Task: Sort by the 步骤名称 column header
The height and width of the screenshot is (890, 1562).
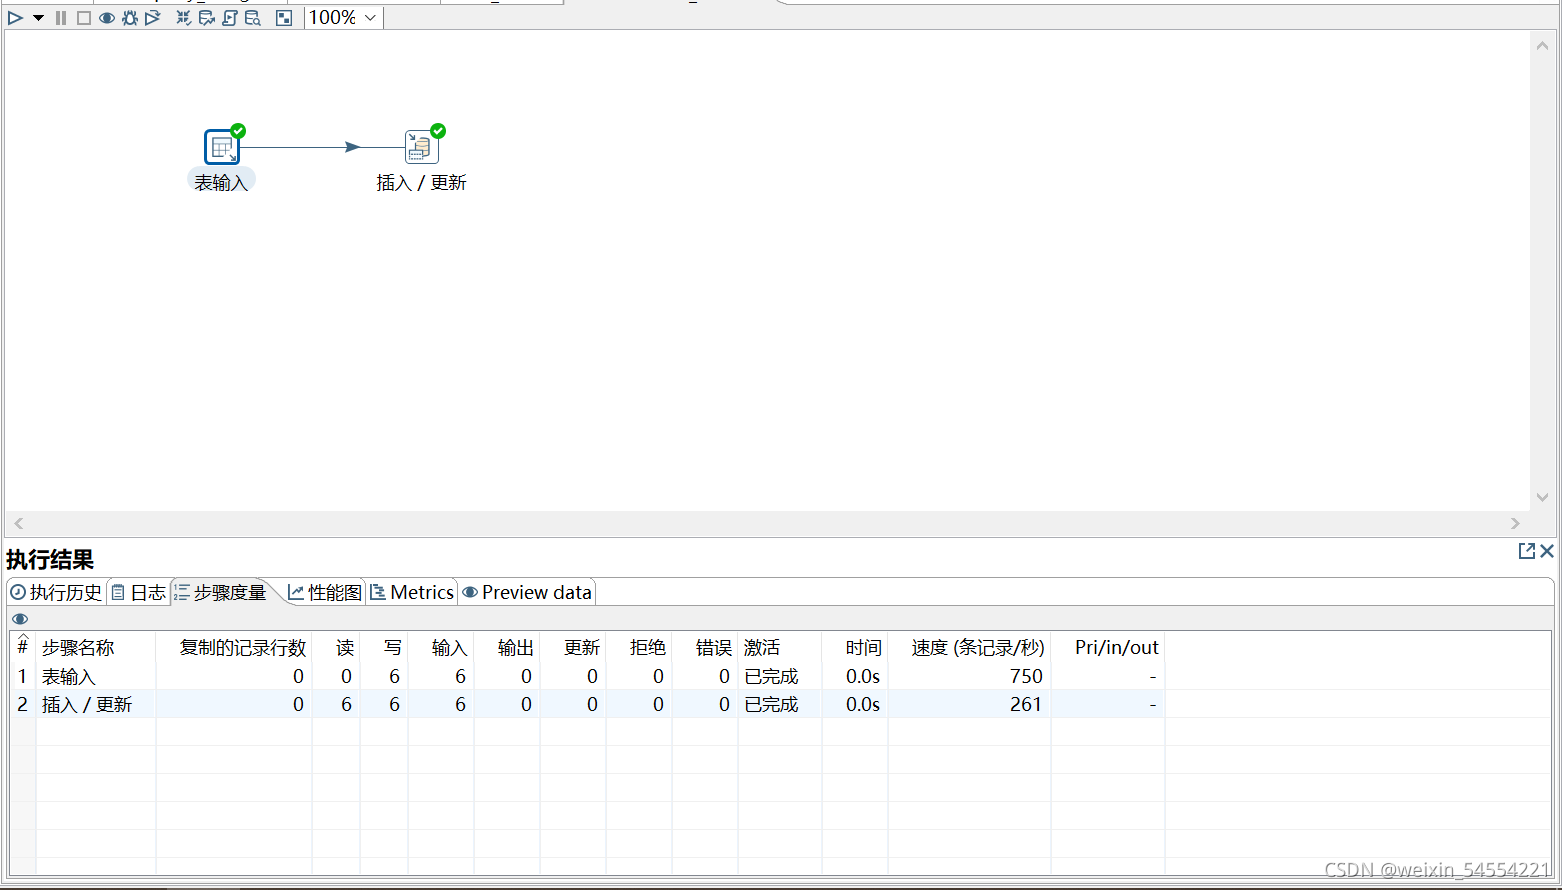Action: pyautogui.click(x=96, y=647)
